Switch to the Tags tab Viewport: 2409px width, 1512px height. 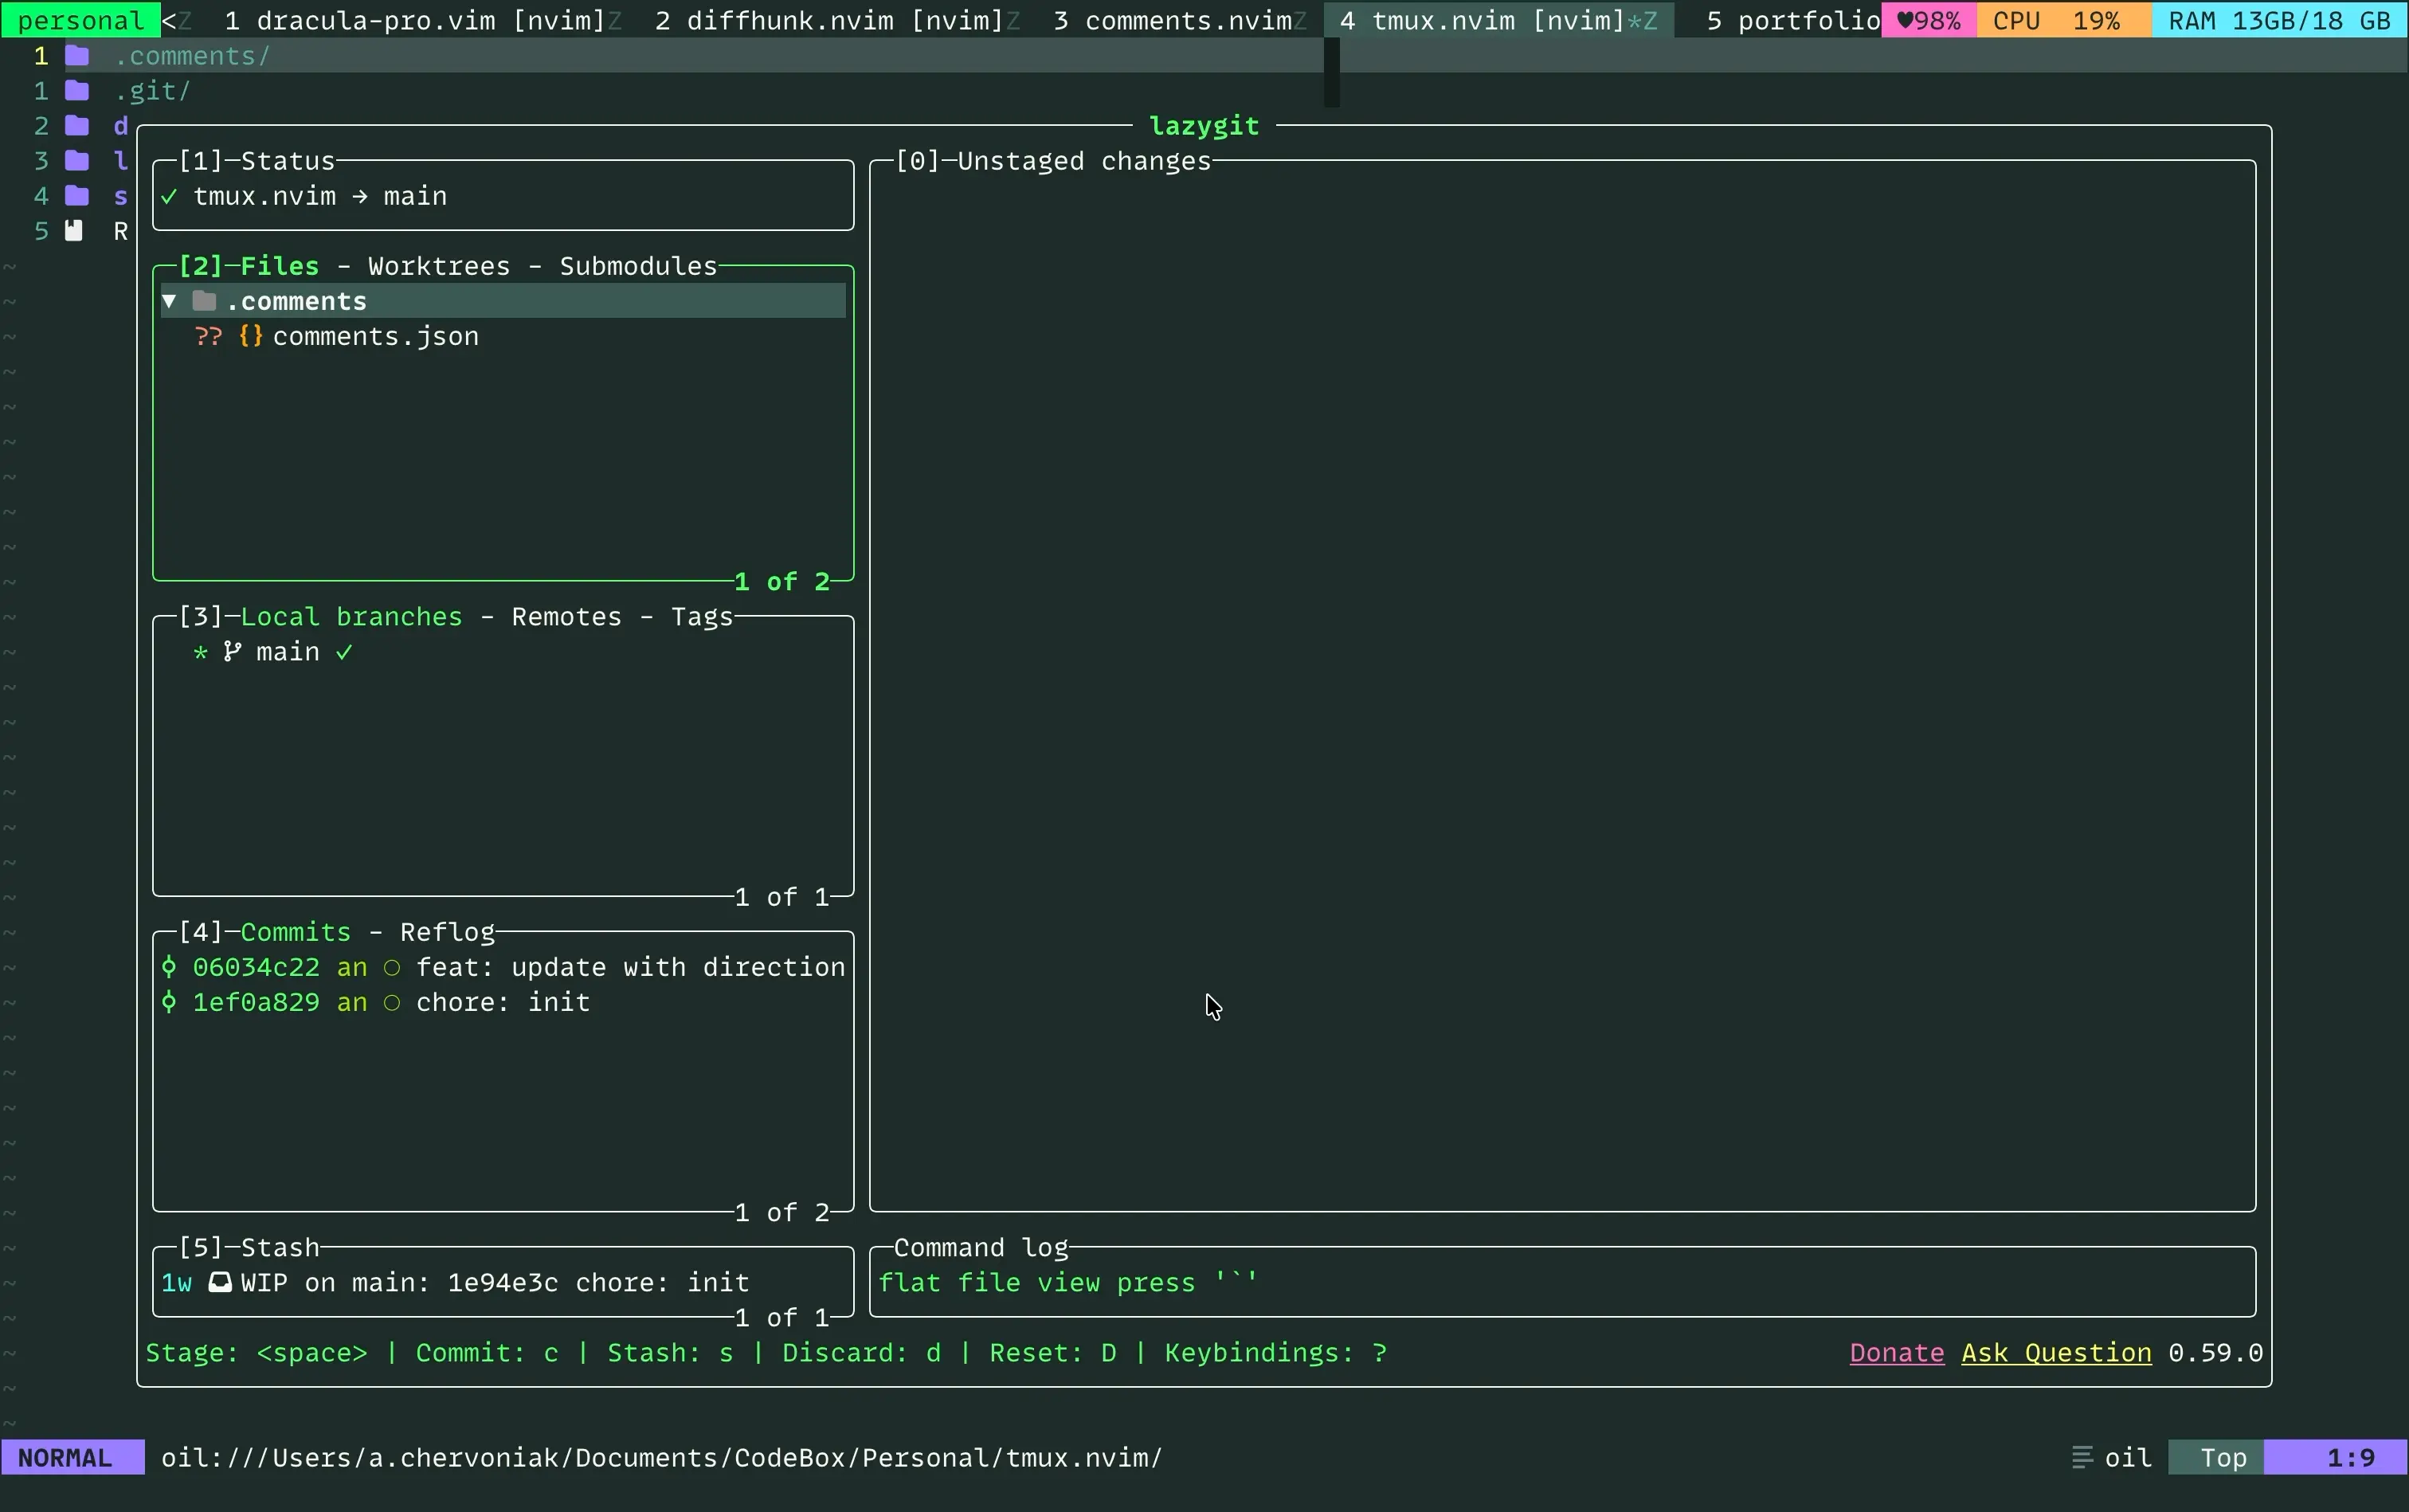point(702,617)
